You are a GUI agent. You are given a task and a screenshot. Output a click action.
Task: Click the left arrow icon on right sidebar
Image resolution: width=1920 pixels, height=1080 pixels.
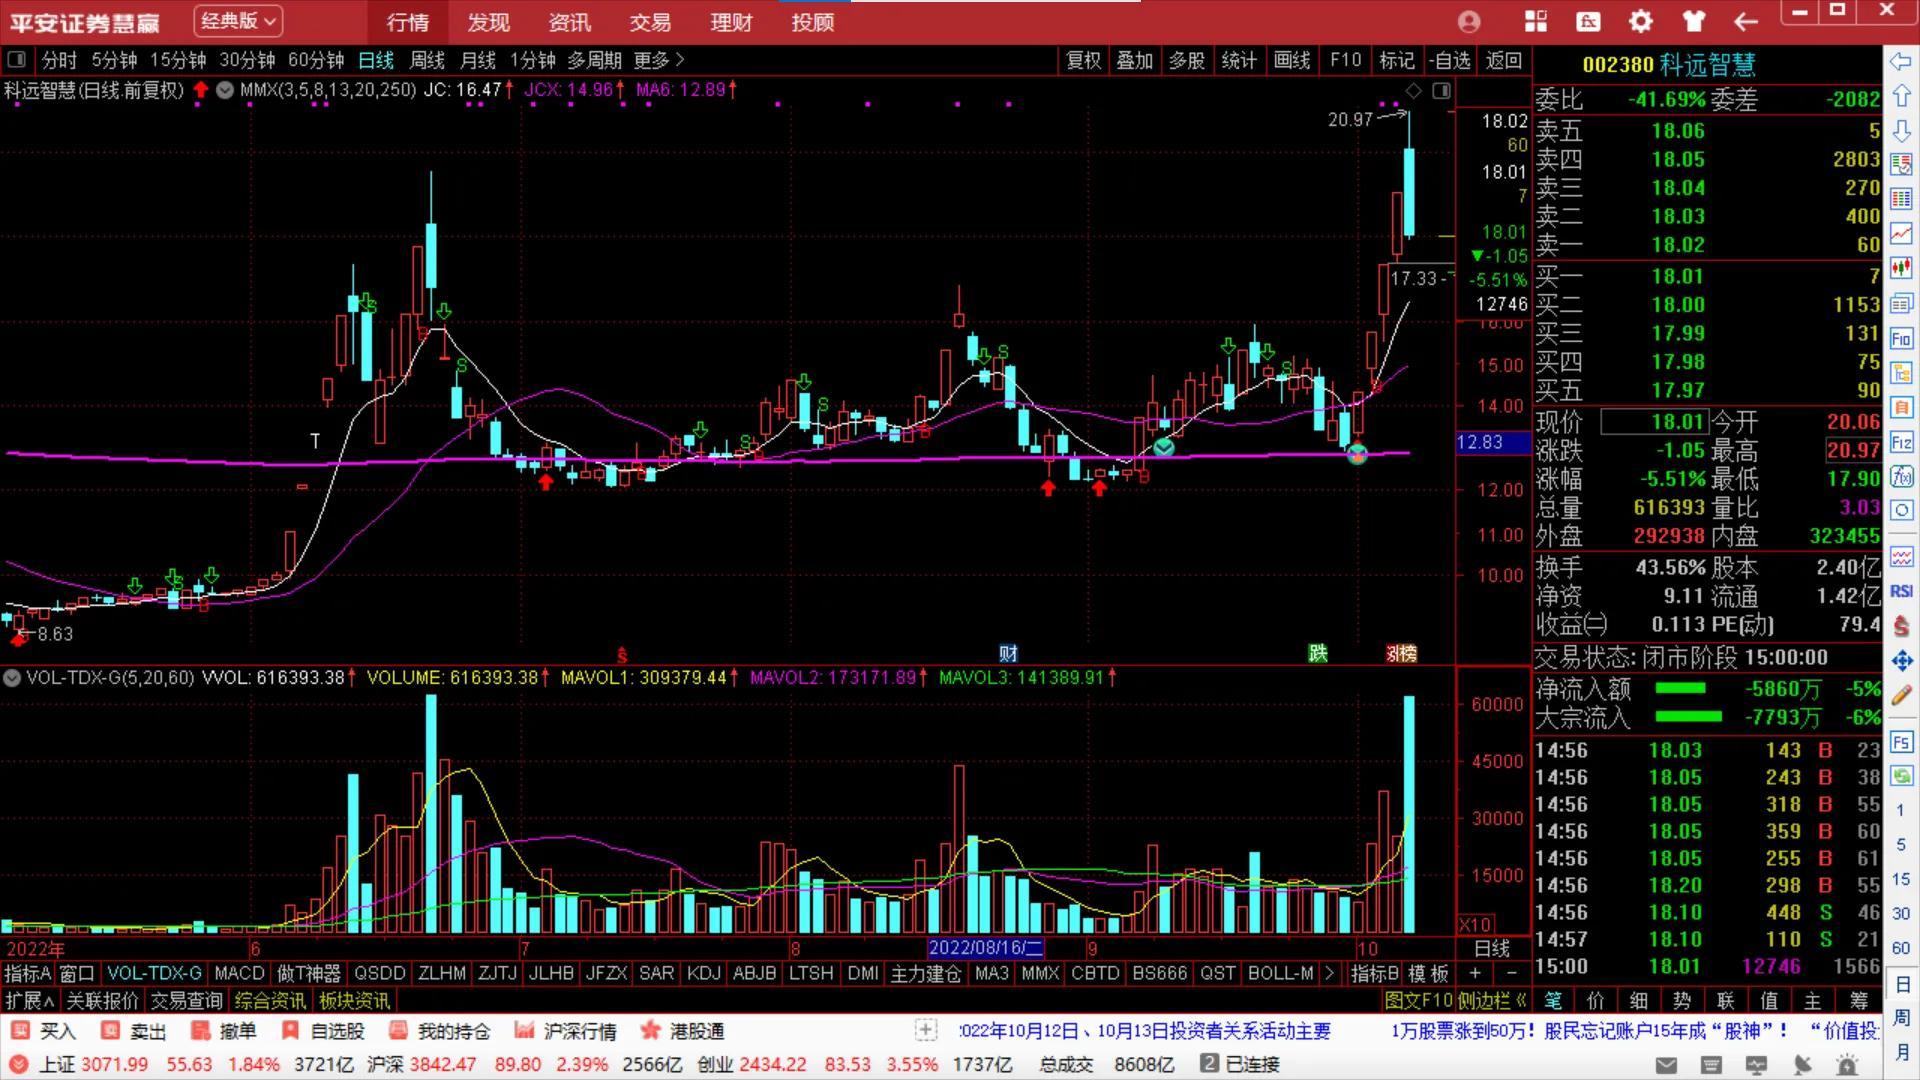tap(1901, 62)
